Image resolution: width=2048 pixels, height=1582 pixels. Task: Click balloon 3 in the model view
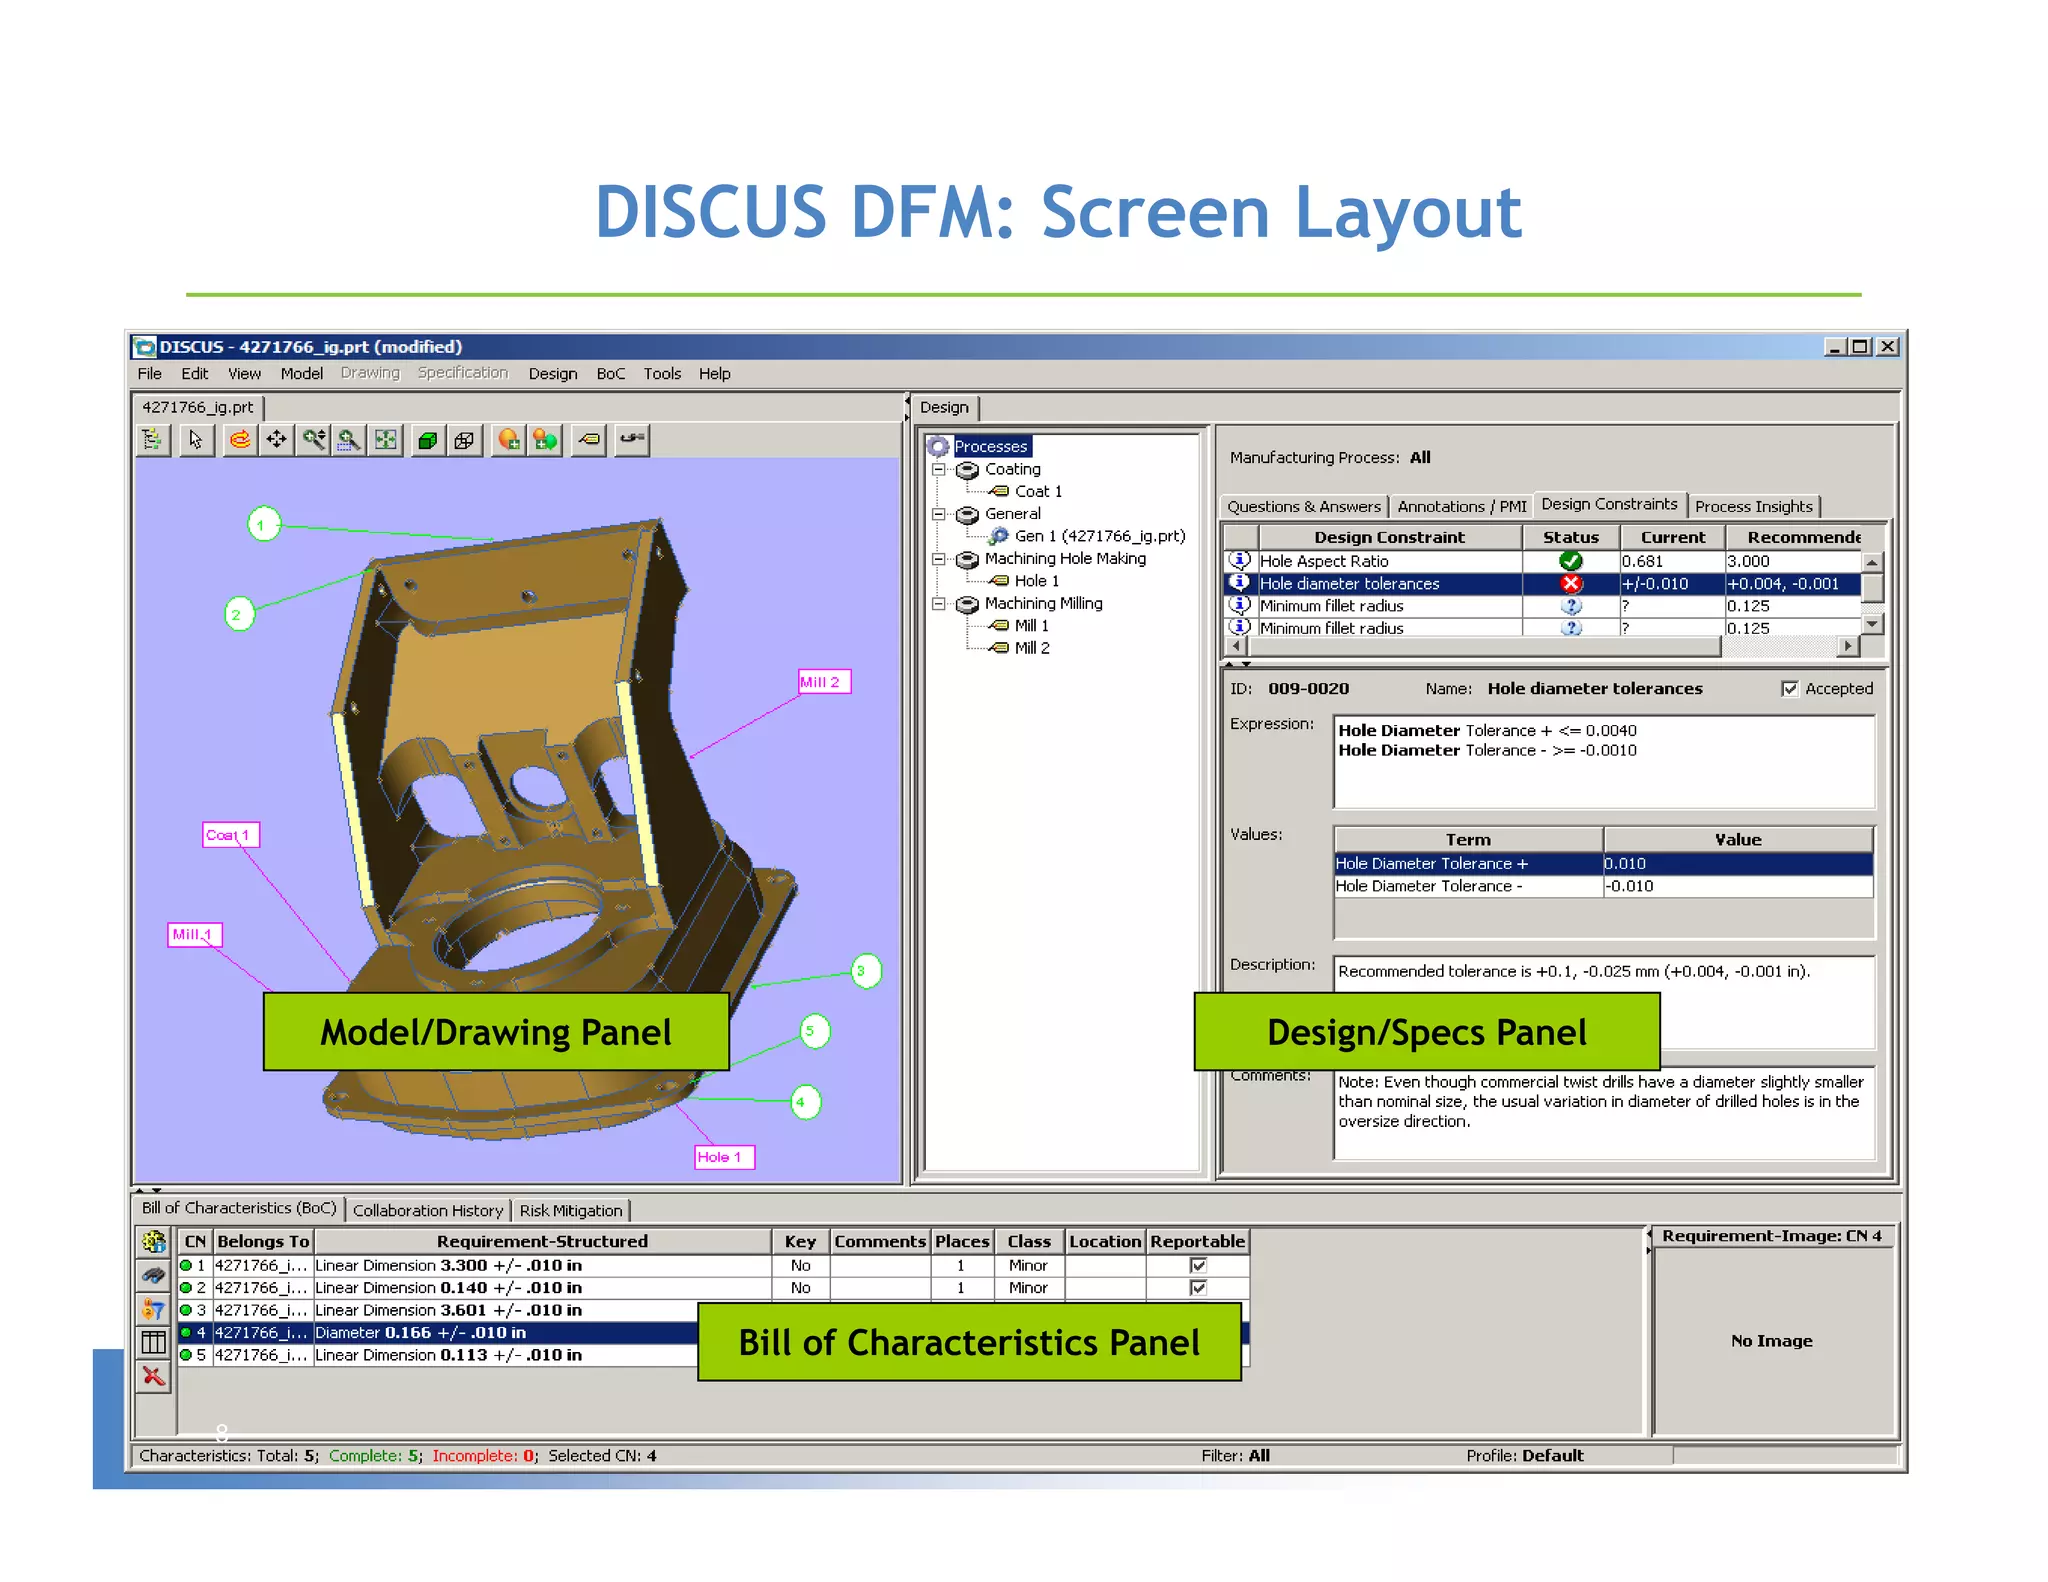[866, 971]
